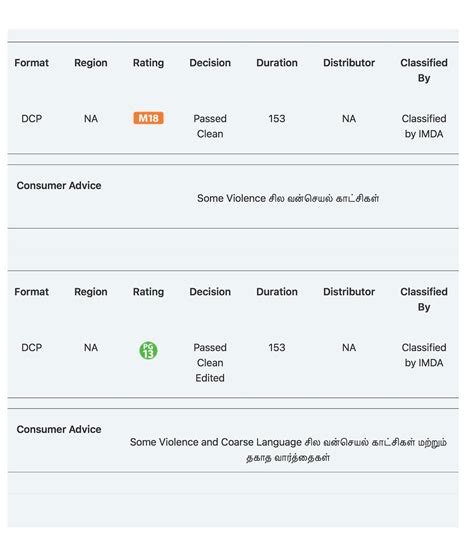The width and height of the screenshot is (474, 556).
Task: Click the Decision header in first table
Action: click(210, 63)
